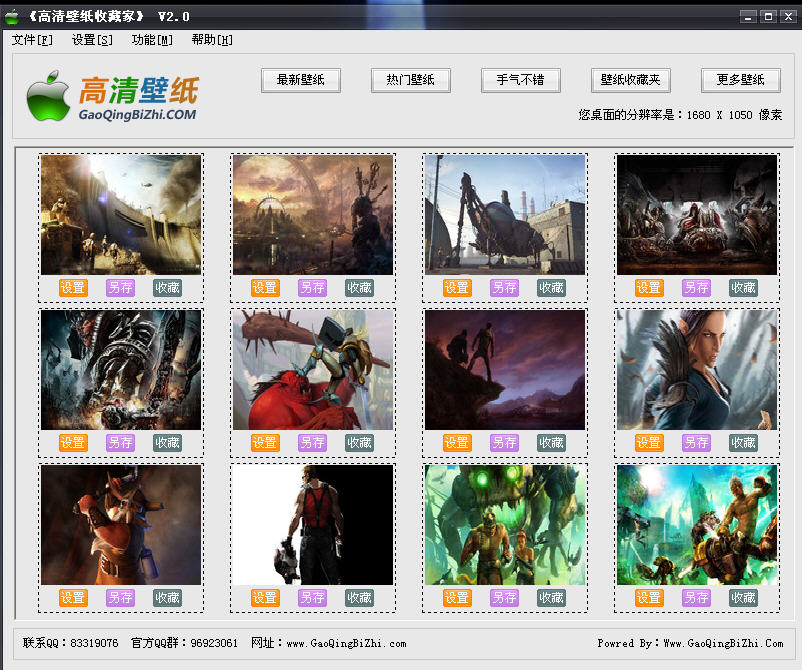Click 设置 under the dam battlefield wallpaper

pos(73,288)
